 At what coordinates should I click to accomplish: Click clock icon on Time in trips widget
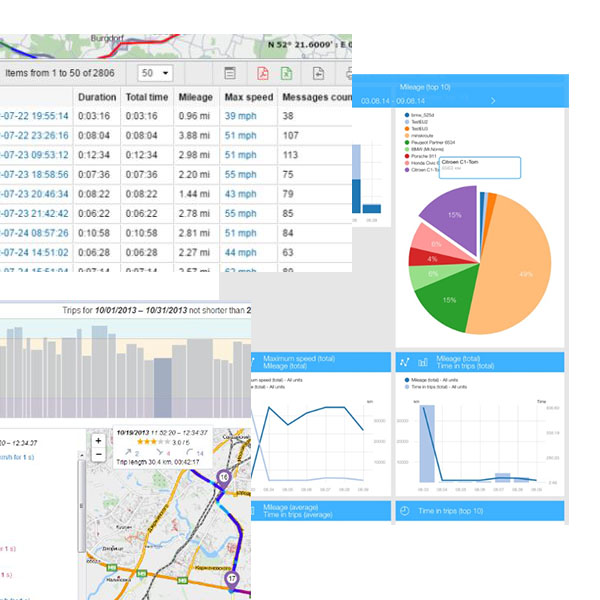405,511
